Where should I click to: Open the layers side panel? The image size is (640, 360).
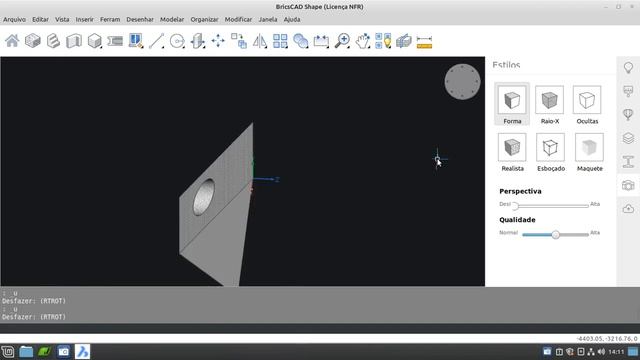[628, 138]
